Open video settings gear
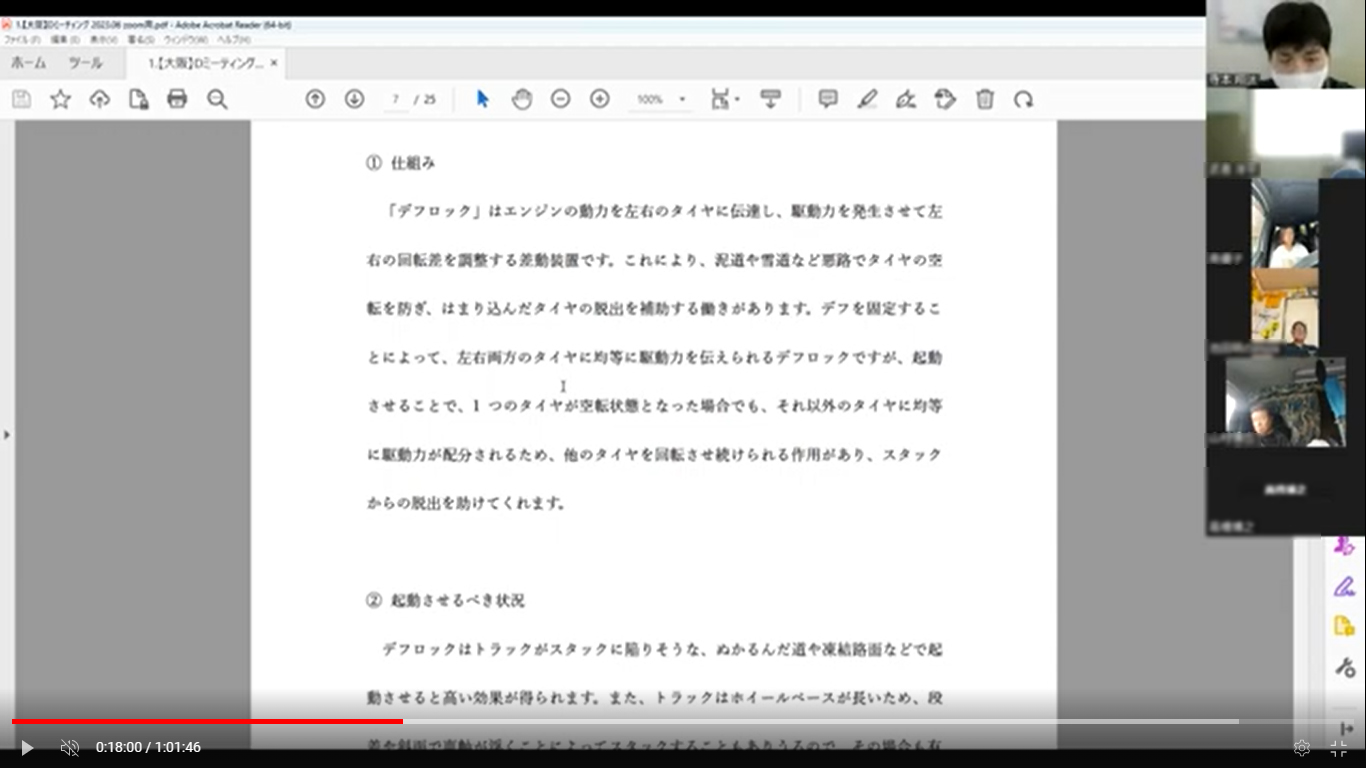 coord(1301,747)
